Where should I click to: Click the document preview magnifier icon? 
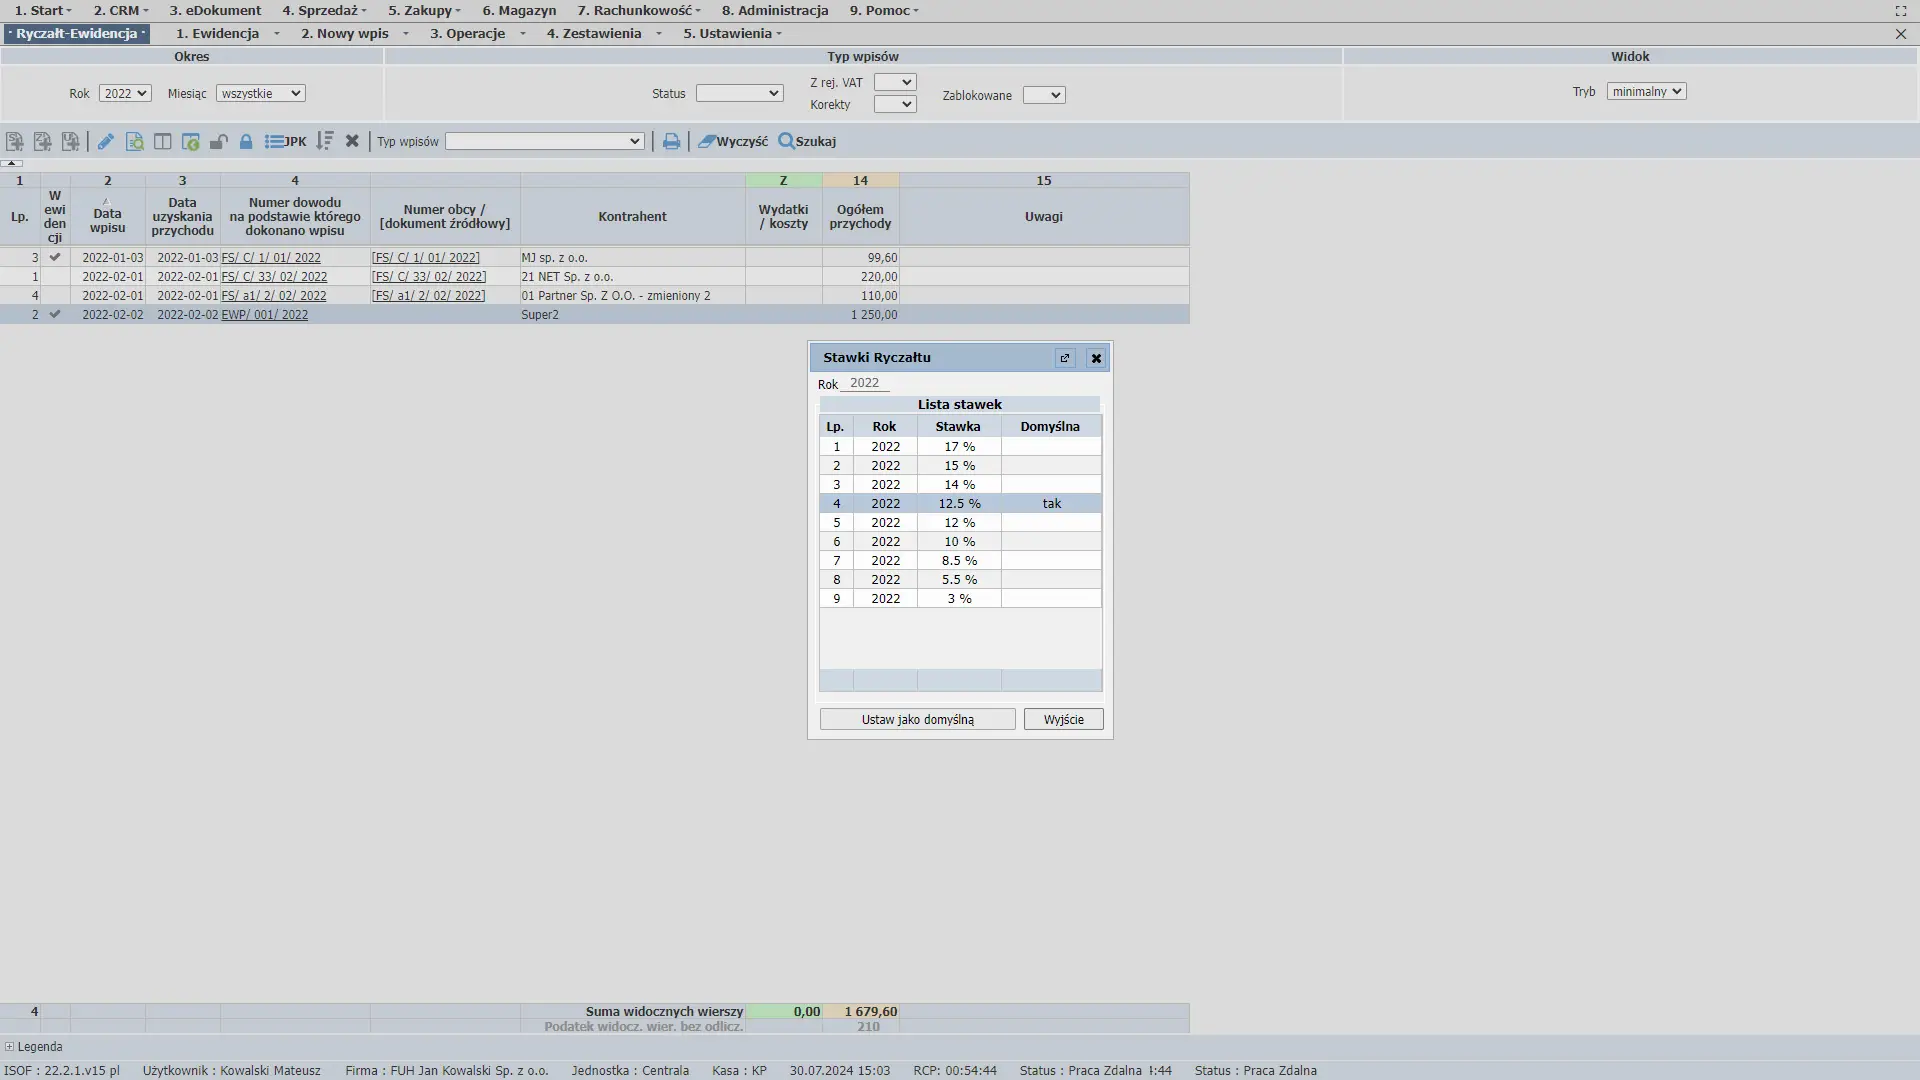pyautogui.click(x=134, y=142)
